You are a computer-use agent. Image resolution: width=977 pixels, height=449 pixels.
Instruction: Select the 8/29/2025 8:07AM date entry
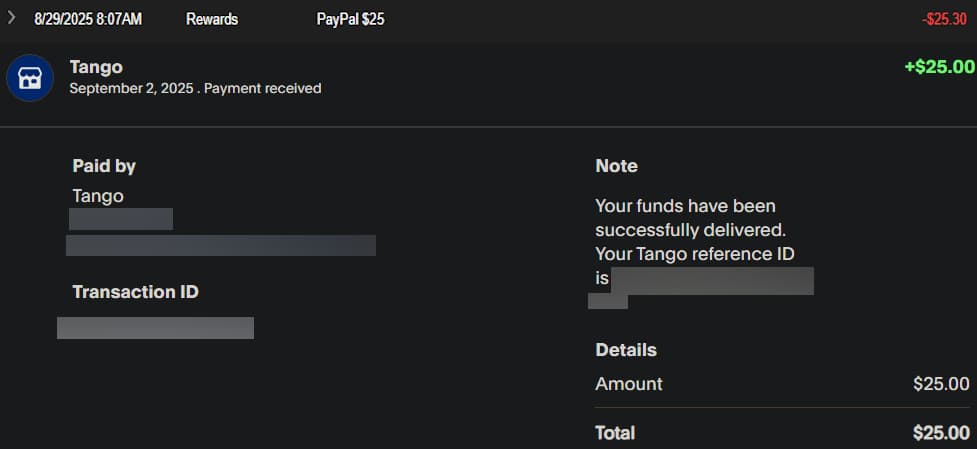click(x=88, y=19)
